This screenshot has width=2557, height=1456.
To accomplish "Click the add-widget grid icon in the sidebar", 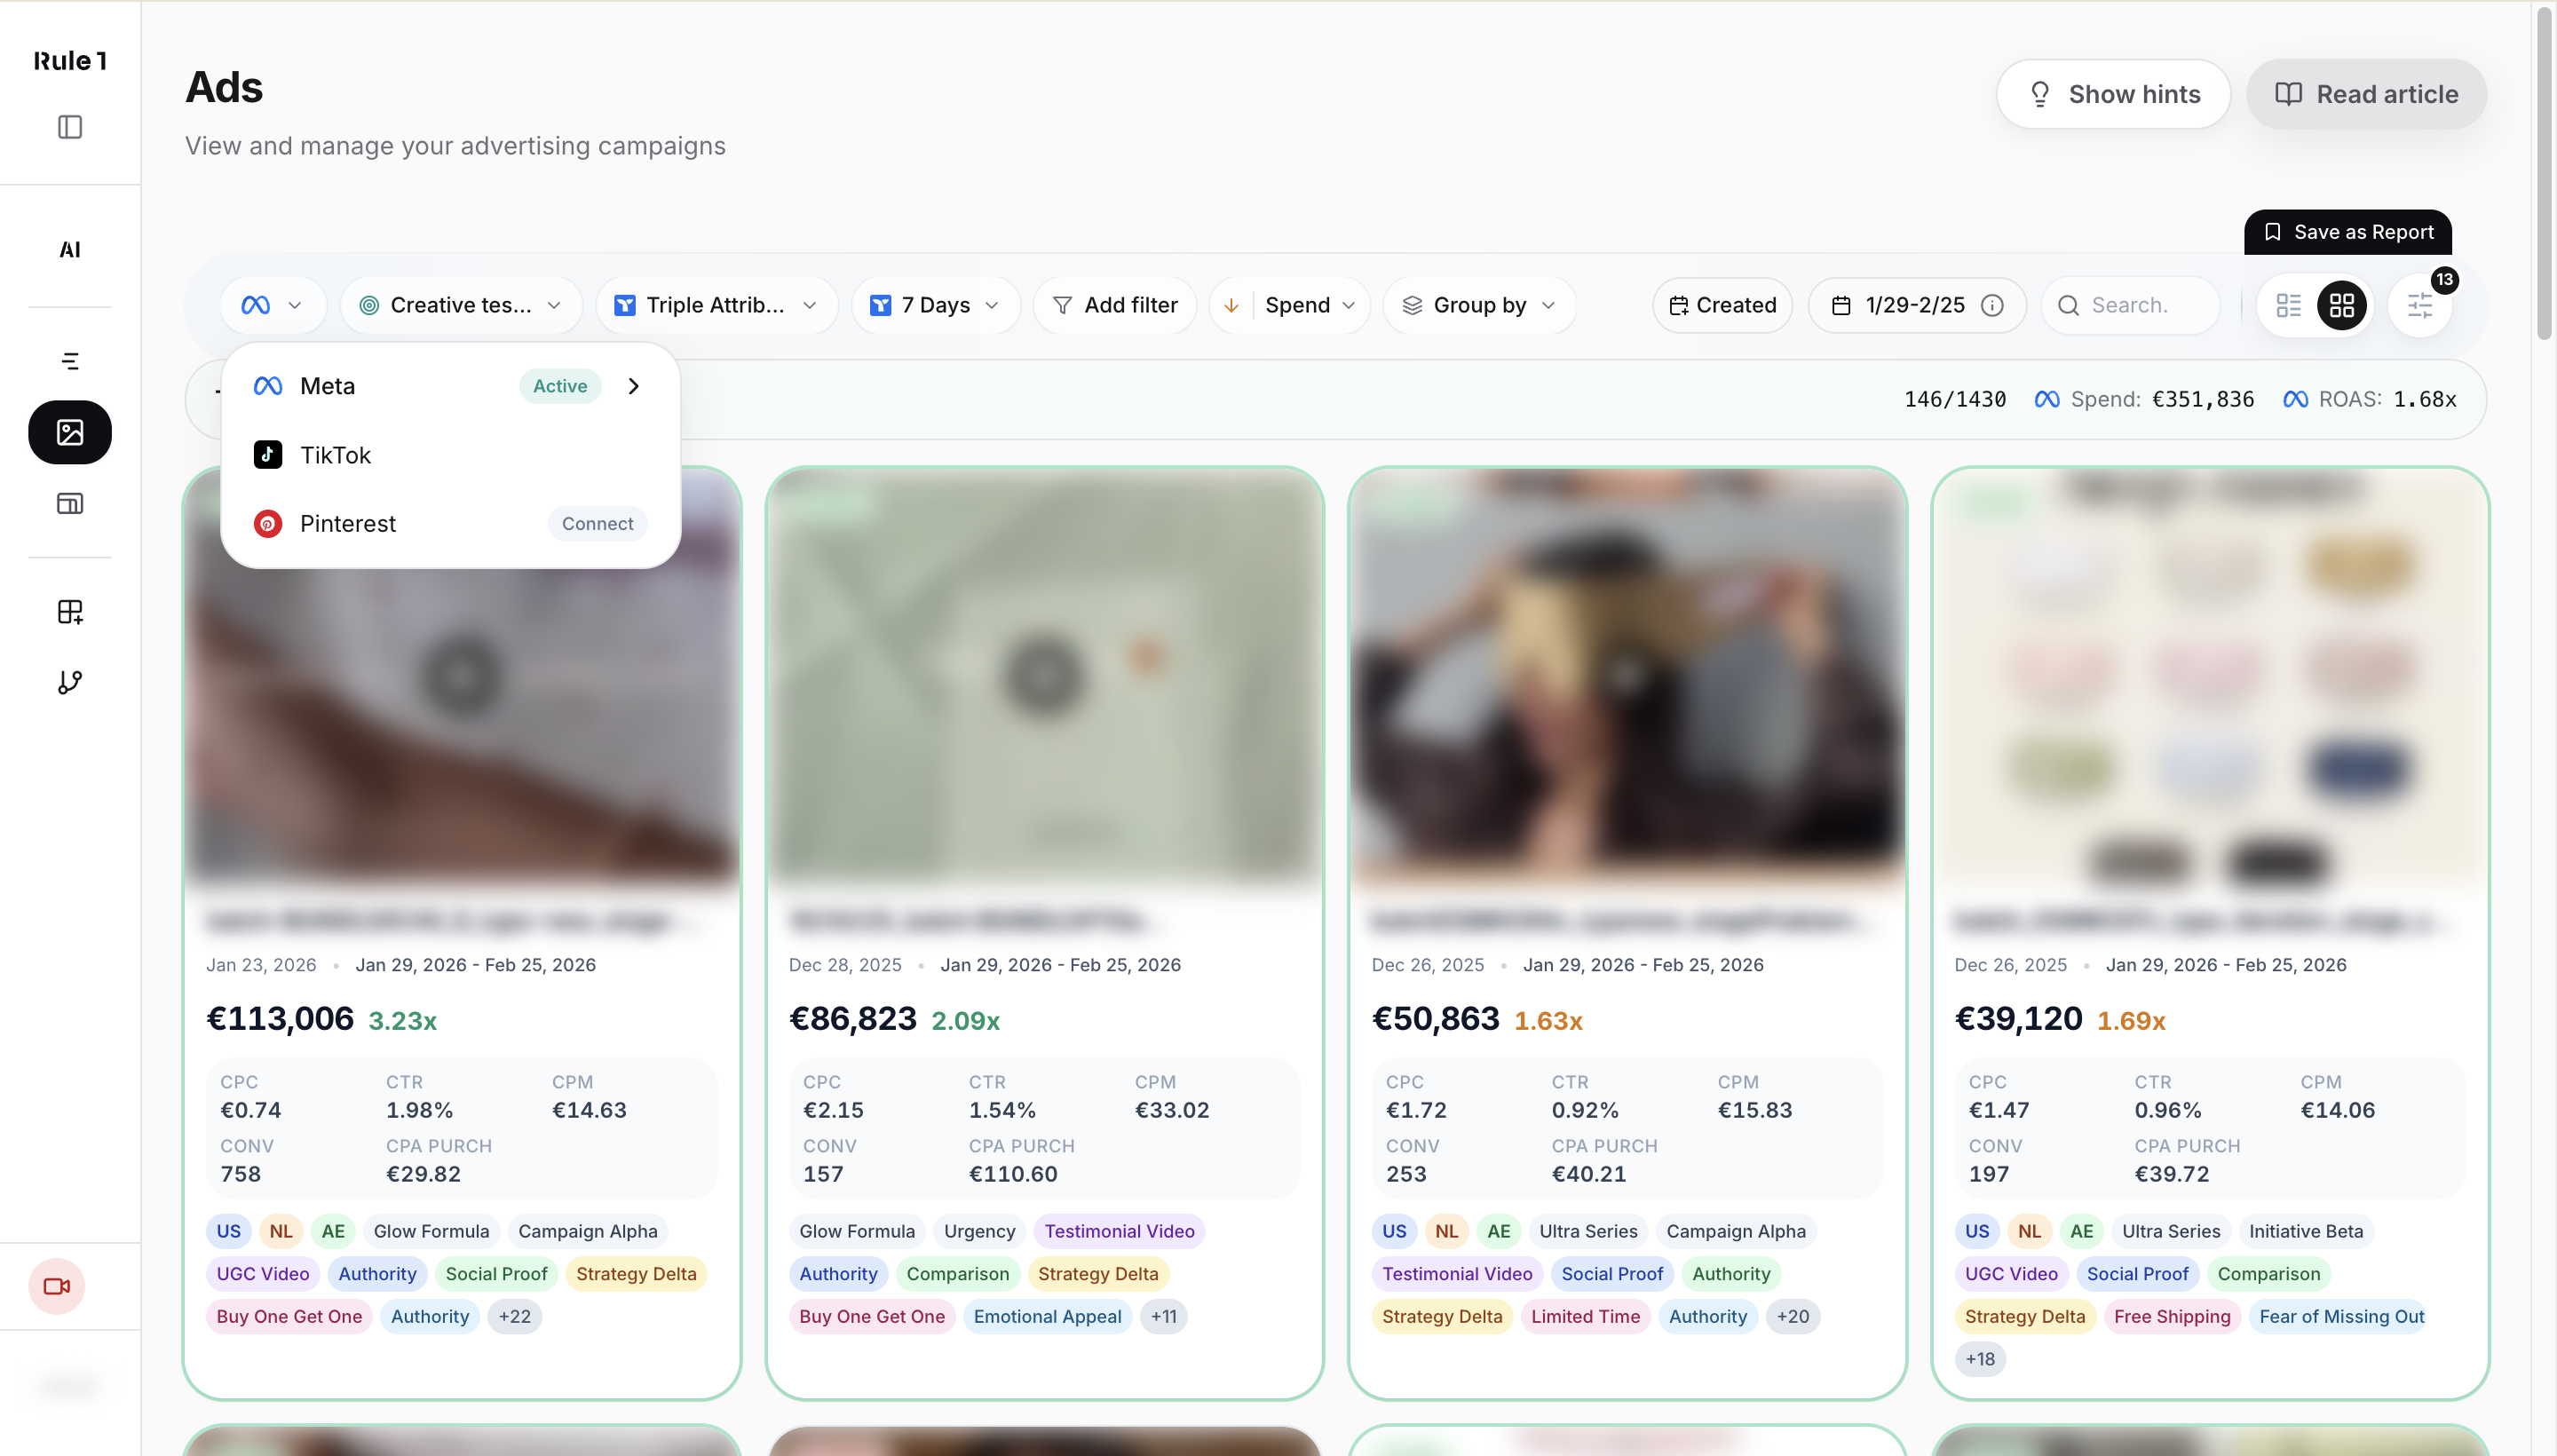I will pyautogui.click(x=71, y=612).
